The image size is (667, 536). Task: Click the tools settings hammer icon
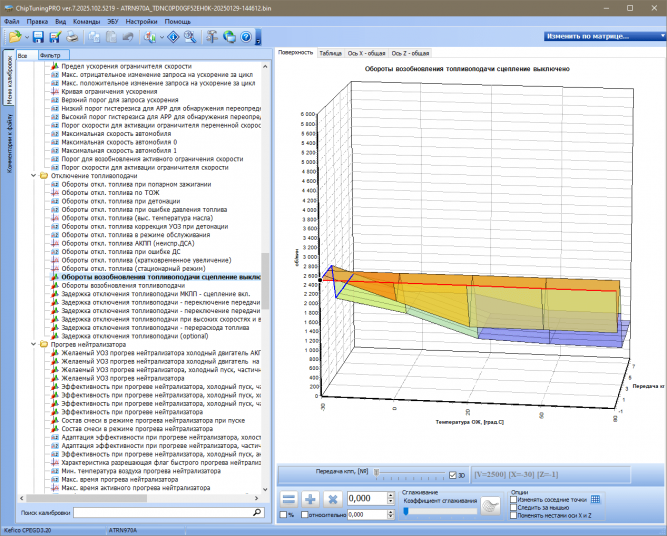(x=212, y=37)
